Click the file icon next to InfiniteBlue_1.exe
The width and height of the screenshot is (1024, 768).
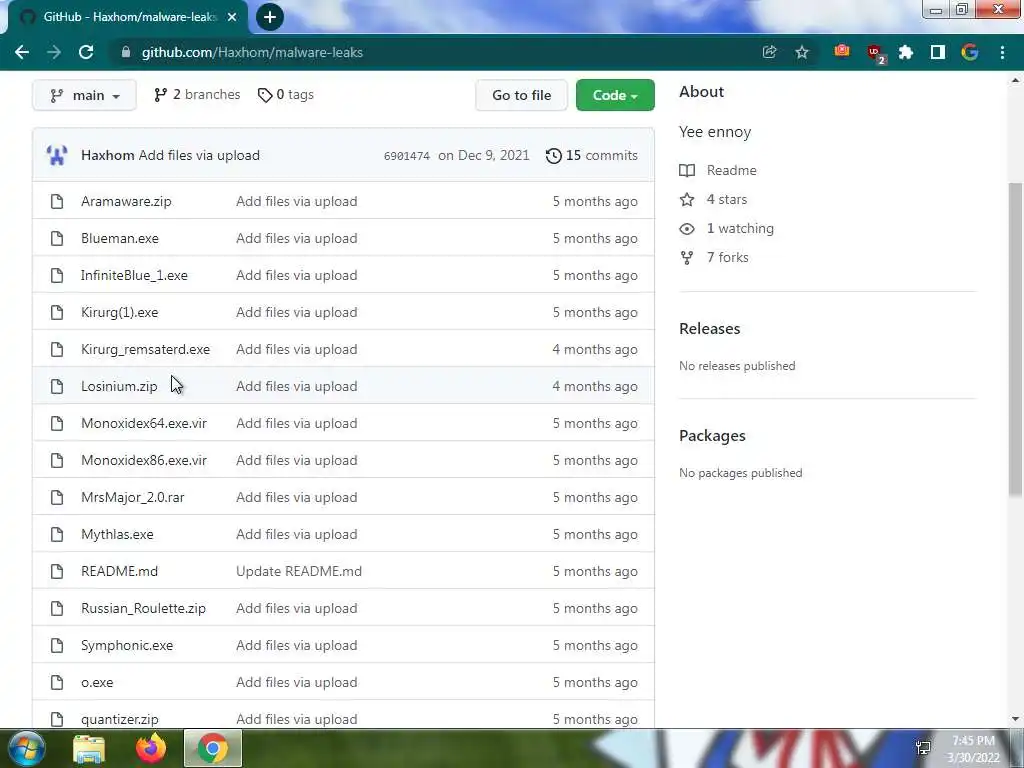pyautogui.click(x=57, y=276)
